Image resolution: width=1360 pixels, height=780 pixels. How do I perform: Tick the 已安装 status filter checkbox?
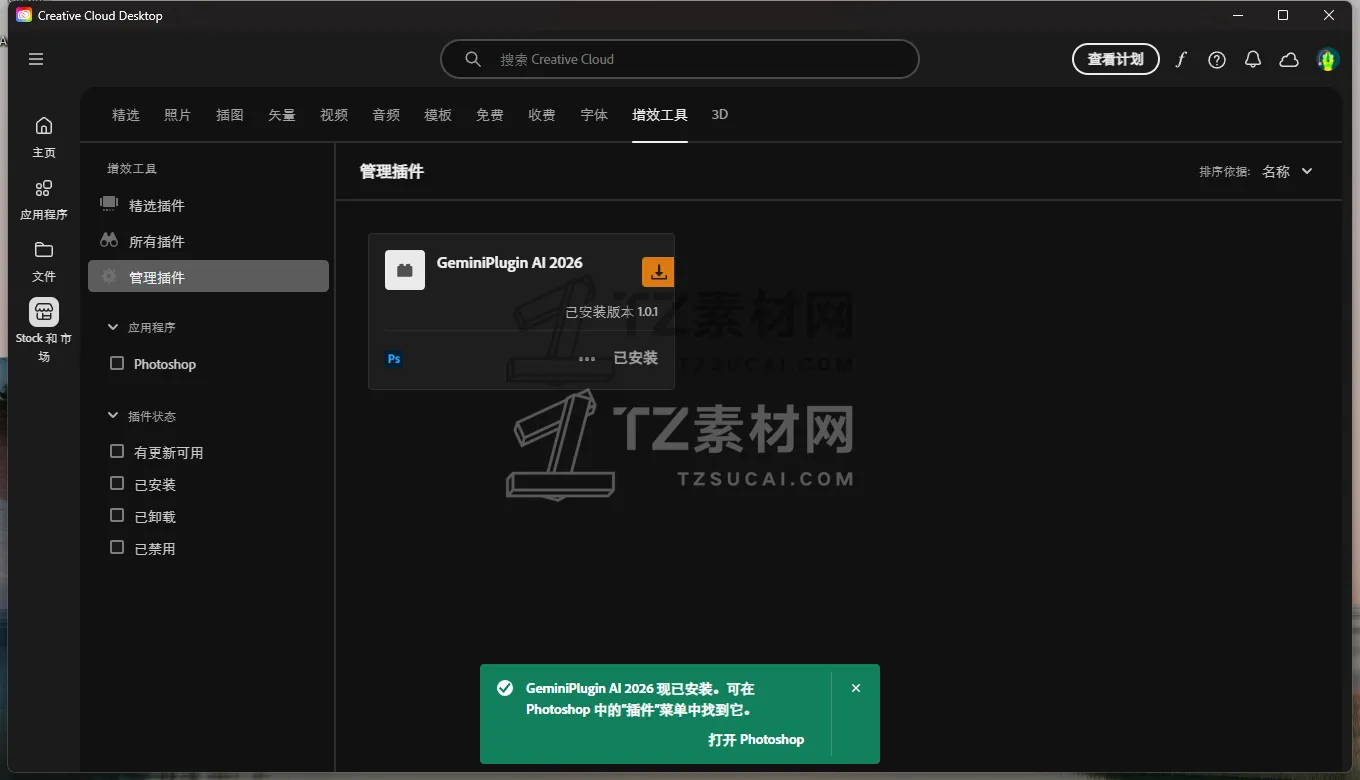pyautogui.click(x=117, y=484)
